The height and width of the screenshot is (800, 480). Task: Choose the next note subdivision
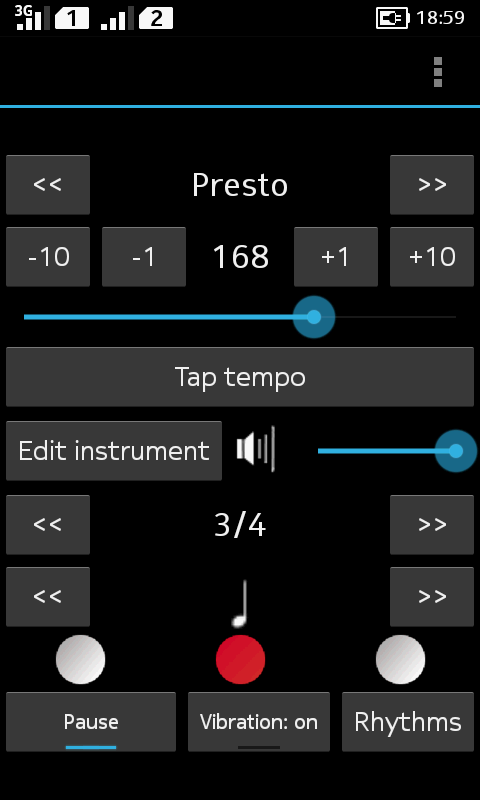click(x=432, y=596)
